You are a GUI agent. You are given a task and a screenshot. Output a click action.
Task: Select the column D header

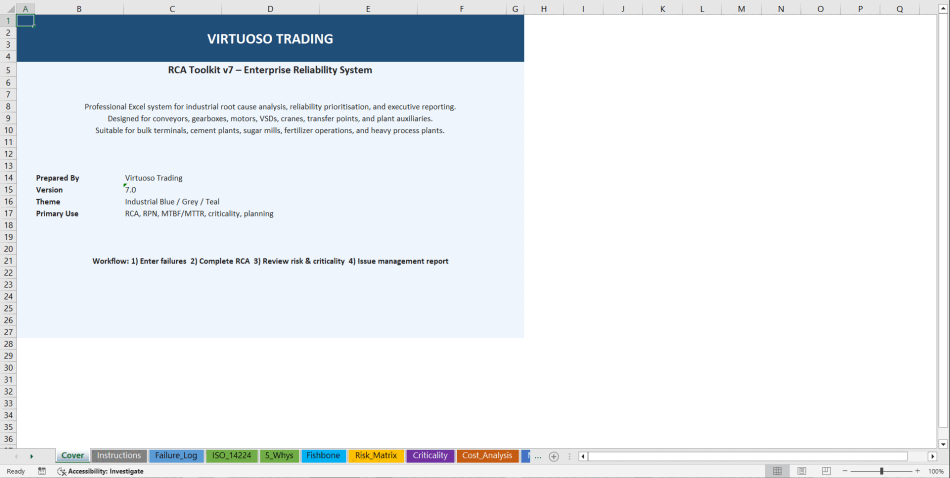click(270, 9)
